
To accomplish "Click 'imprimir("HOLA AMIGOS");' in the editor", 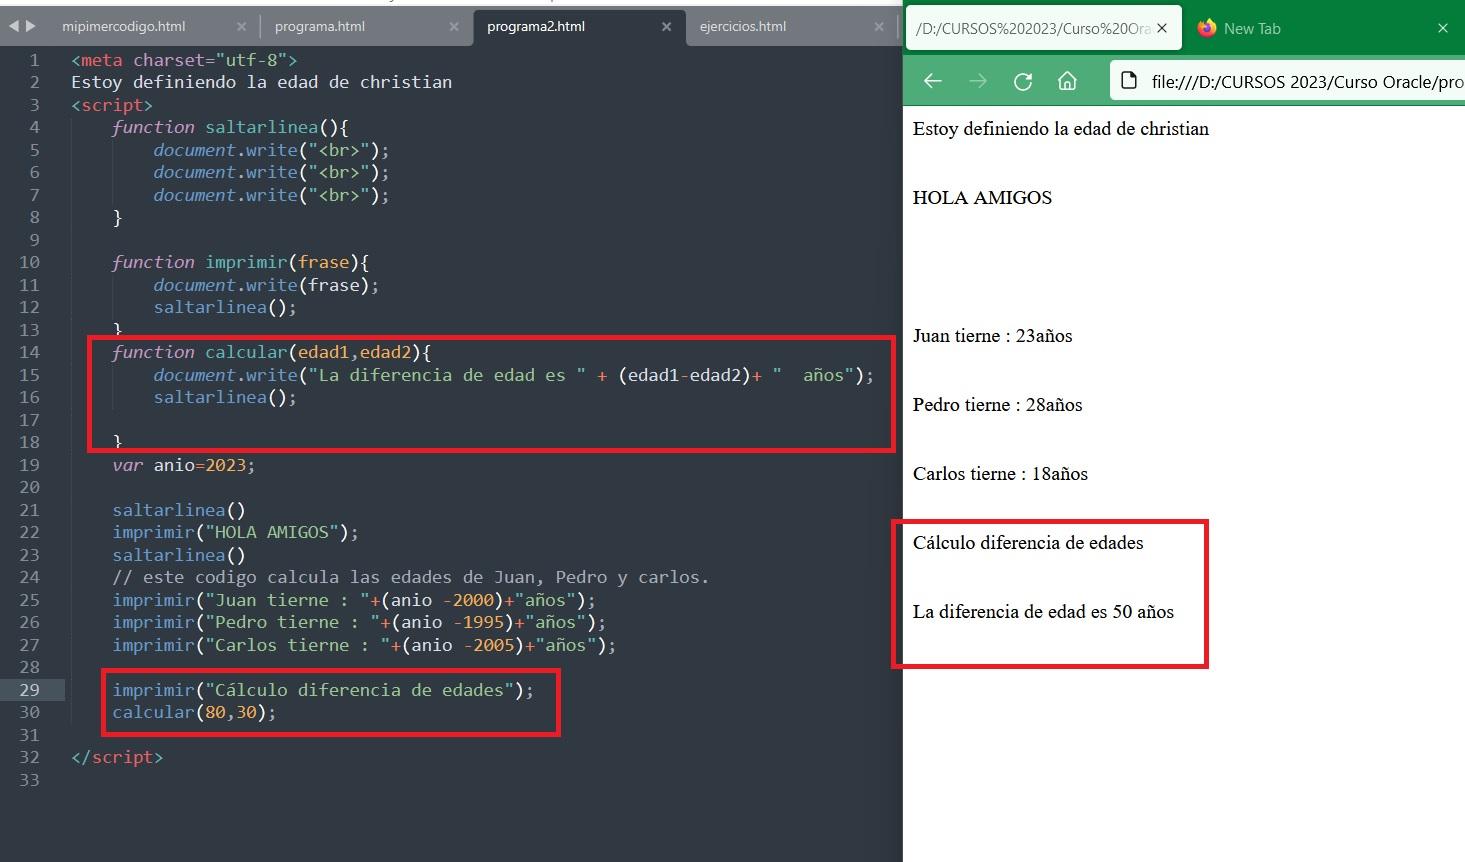I will coord(235,532).
